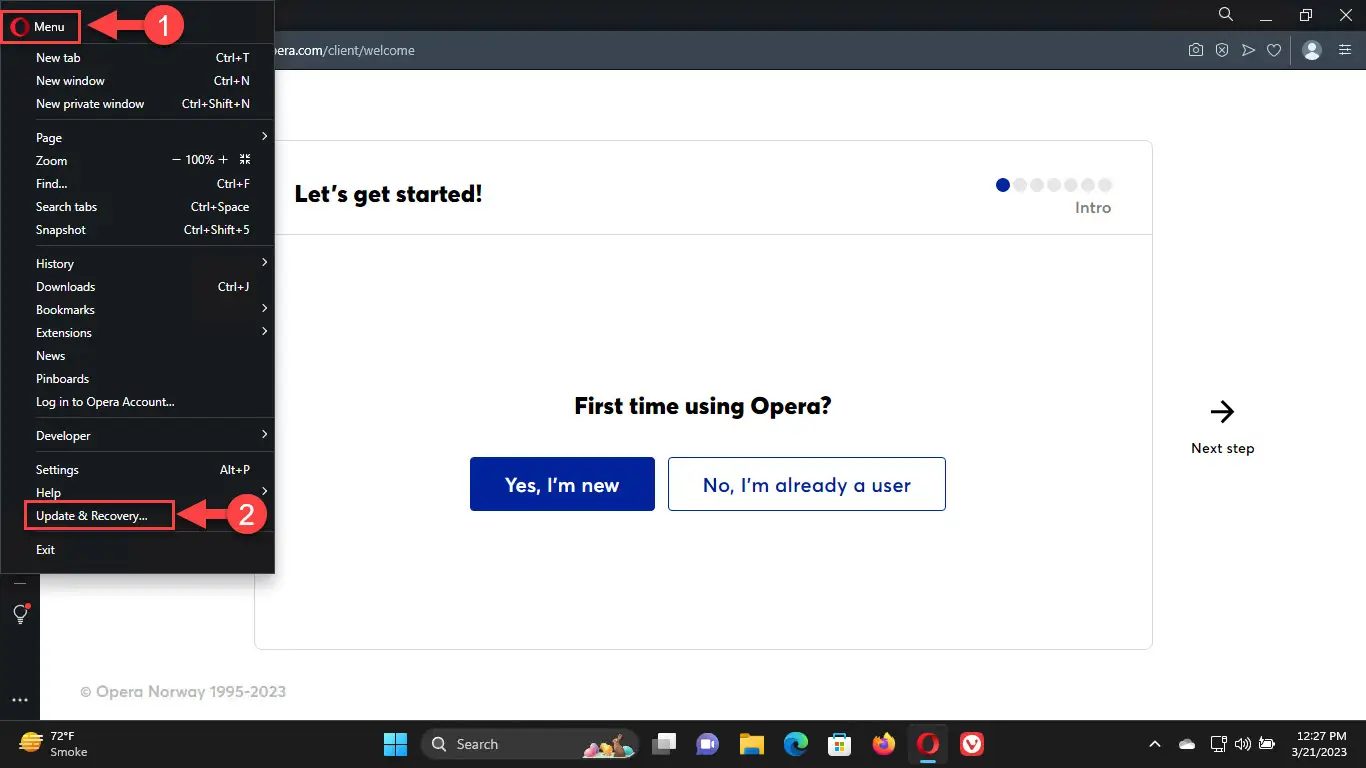Increase zoom with plus button

pos(223,160)
